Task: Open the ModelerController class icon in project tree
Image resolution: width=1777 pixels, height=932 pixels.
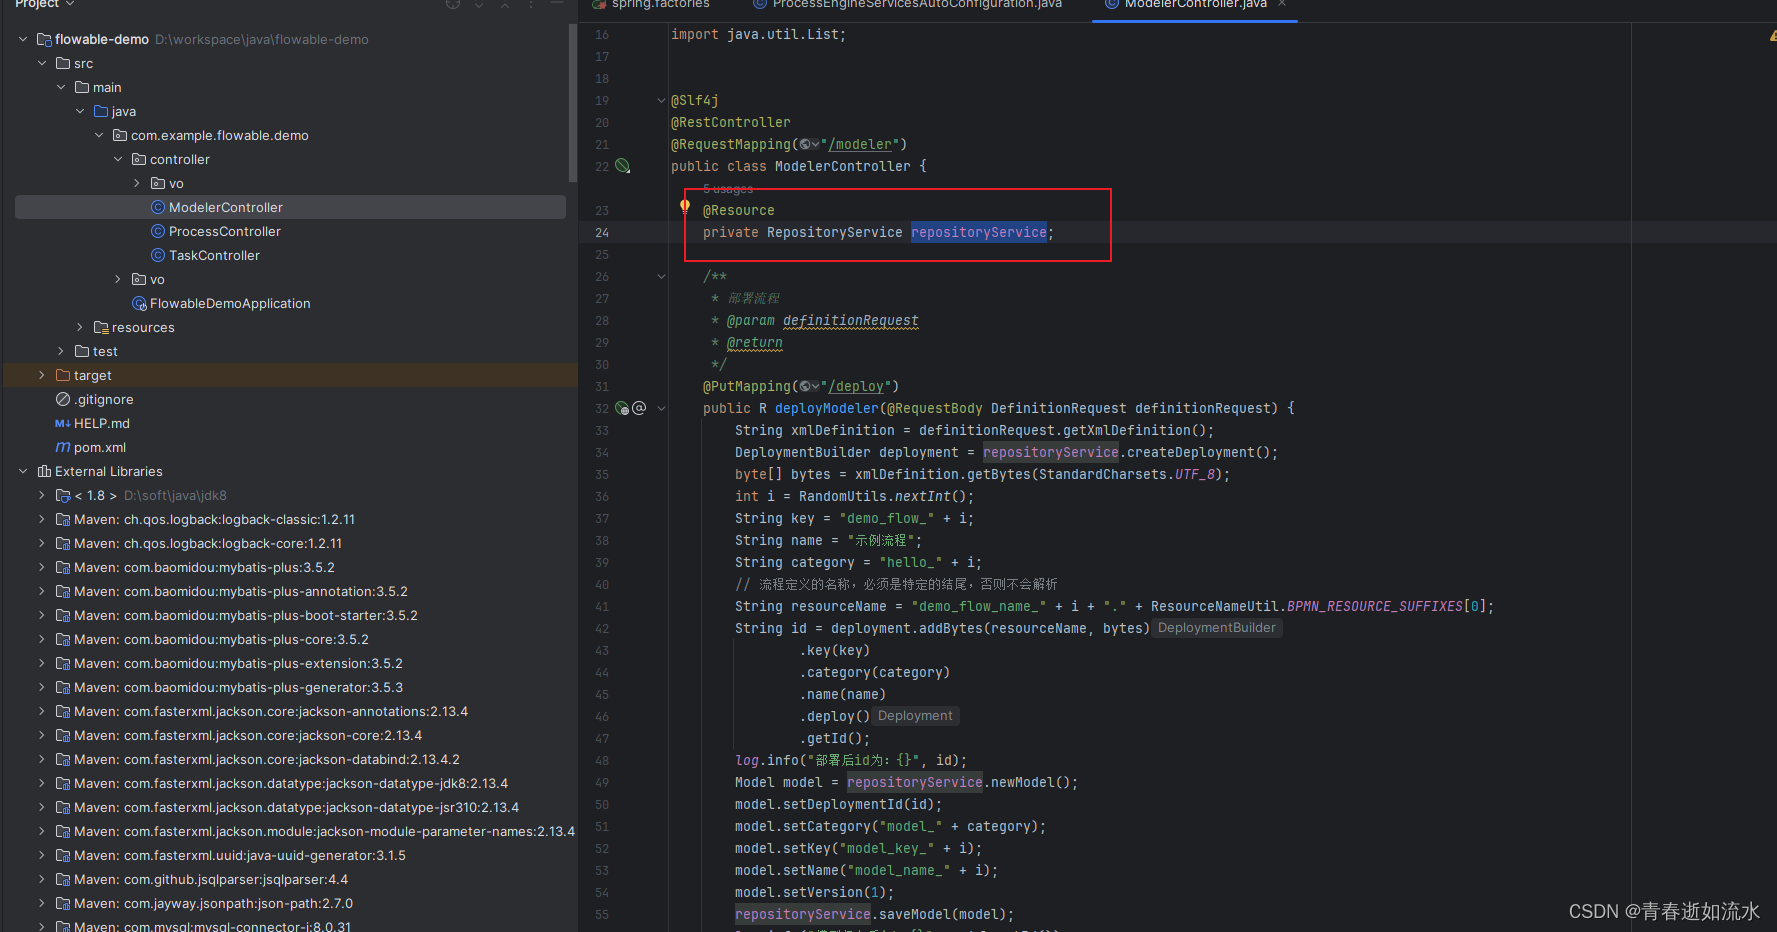Action: click(x=158, y=207)
